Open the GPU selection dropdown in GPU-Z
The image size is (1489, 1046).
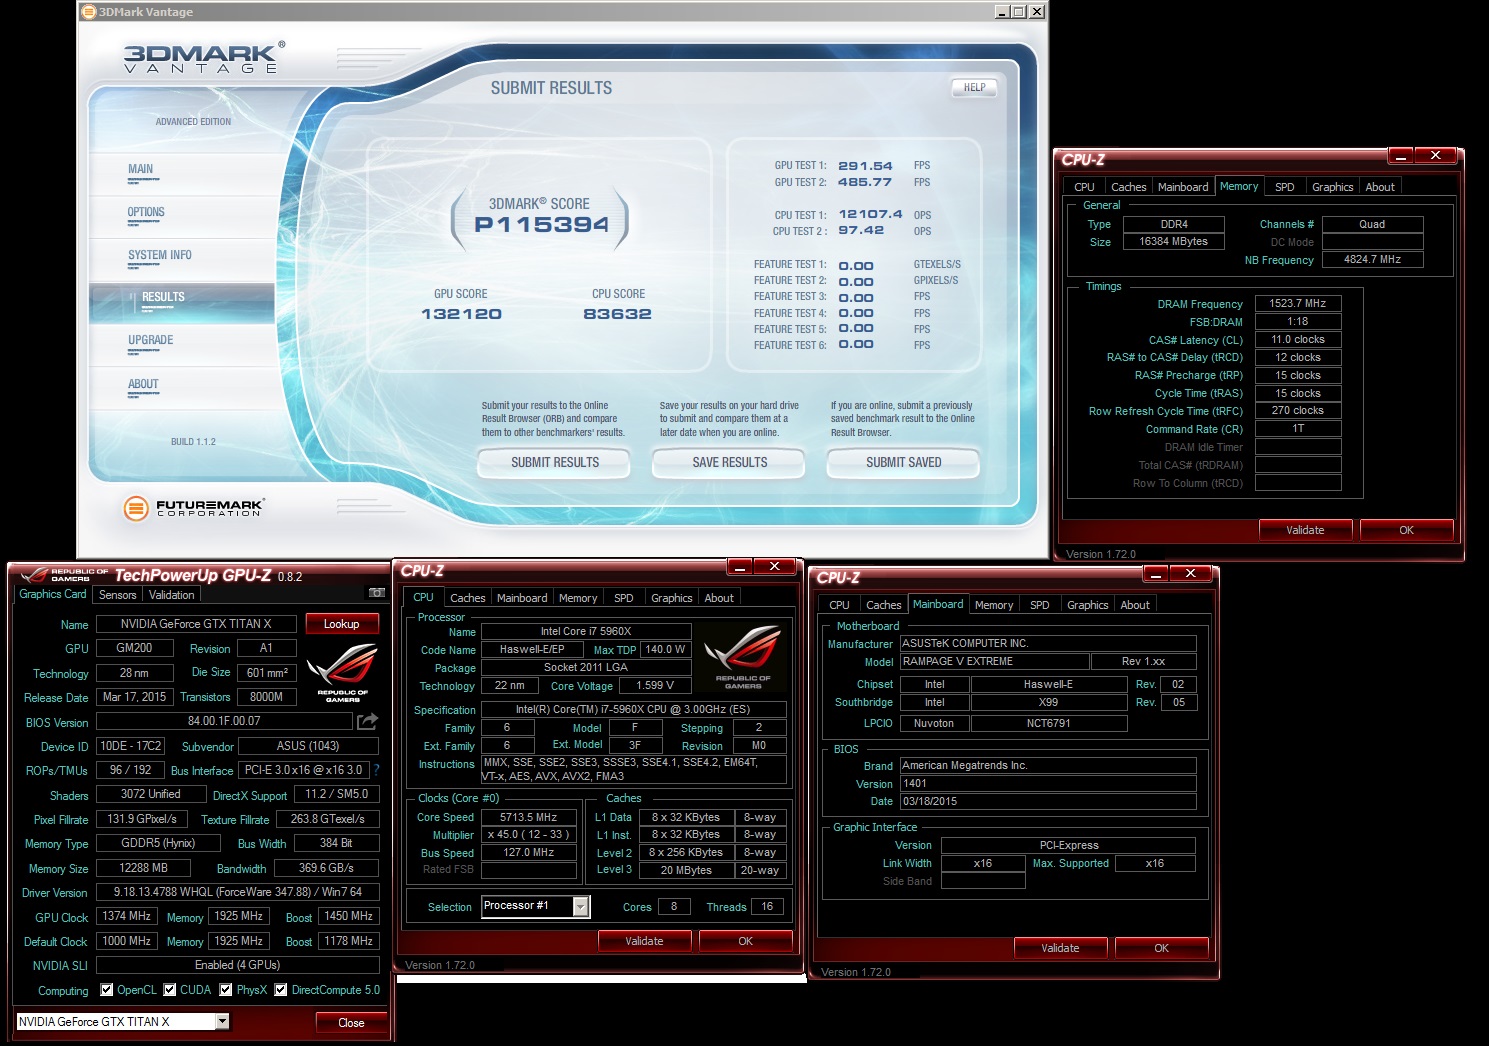[x=222, y=1021]
